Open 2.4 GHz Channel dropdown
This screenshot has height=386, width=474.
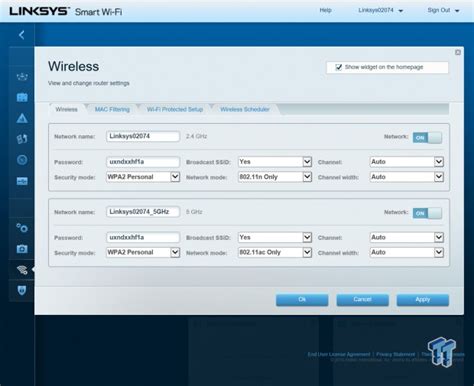(x=407, y=162)
